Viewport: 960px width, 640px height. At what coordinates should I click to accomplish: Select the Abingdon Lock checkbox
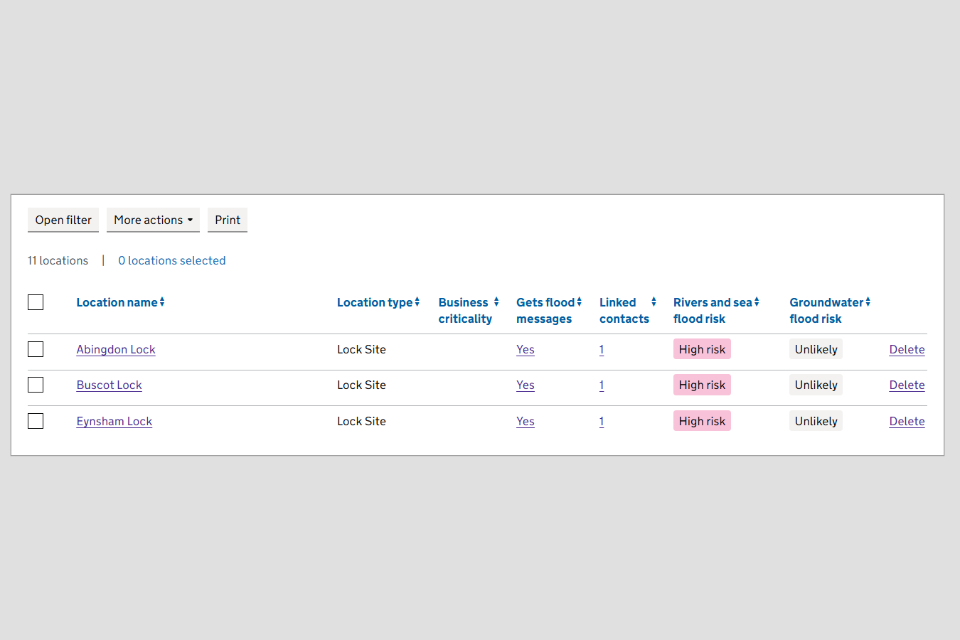coord(36,349)
